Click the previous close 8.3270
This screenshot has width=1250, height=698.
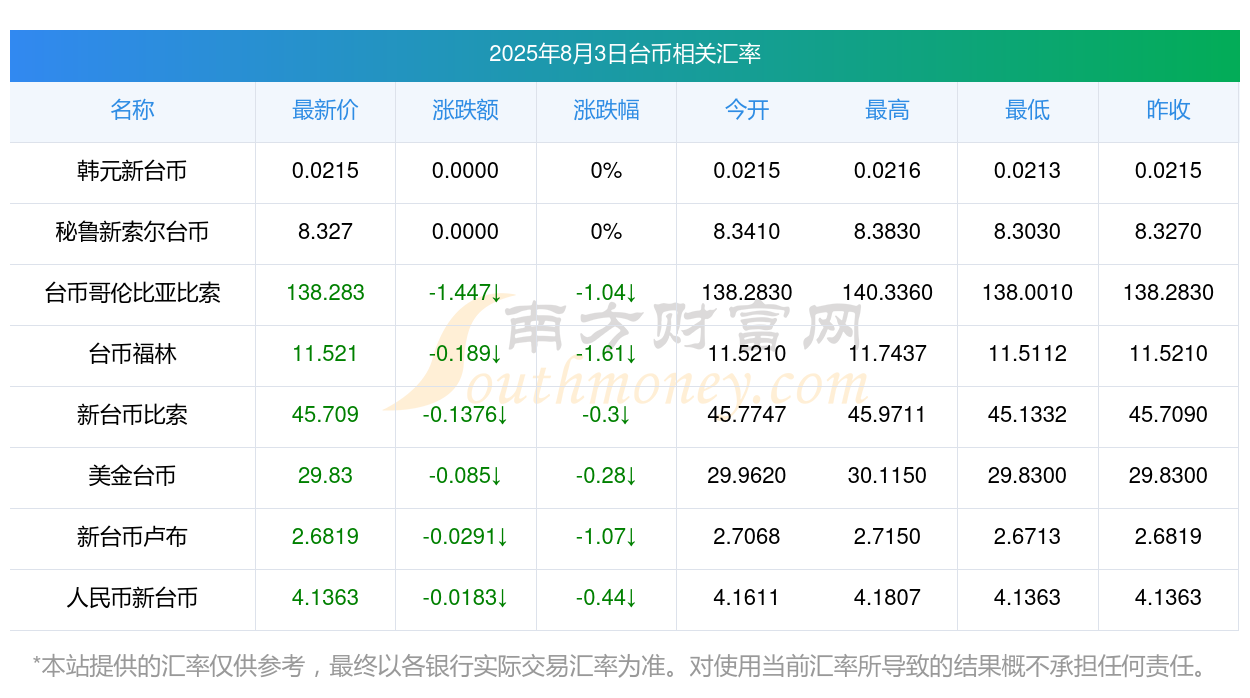[x=1168, y=232]
